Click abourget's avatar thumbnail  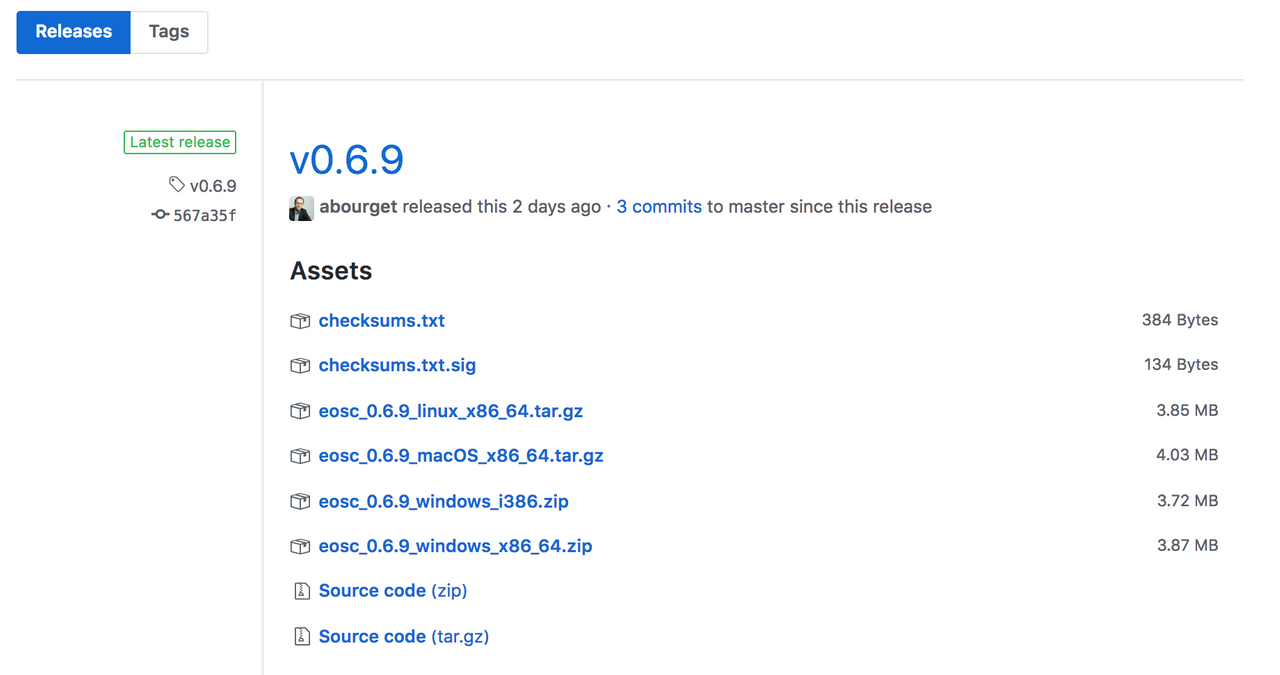tap(302, 208)
